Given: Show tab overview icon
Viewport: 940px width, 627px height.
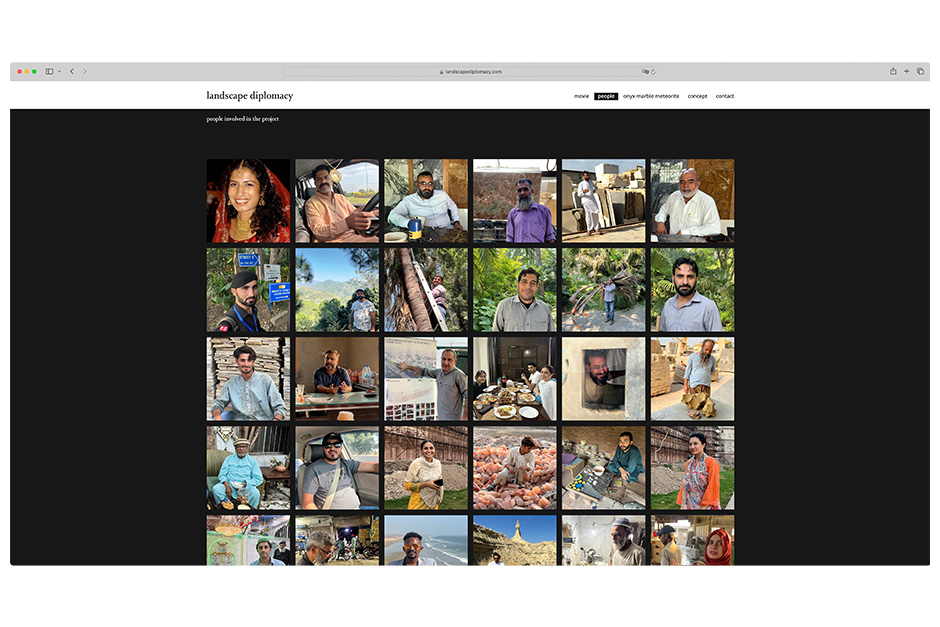Looking at the screenshot, I should 920,71.
